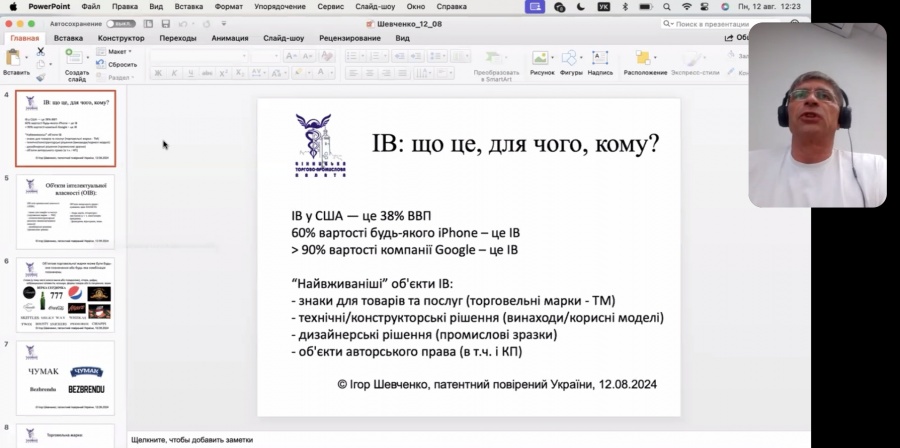Clear all formatting with the eraser A icon
900x448 pixels.
point(327,56)
